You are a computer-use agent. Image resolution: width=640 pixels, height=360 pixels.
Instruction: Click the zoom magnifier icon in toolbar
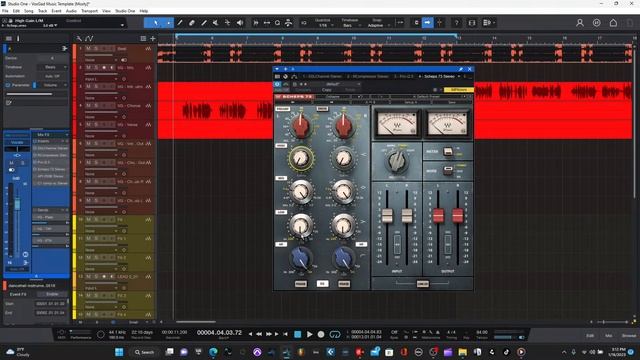278,23
